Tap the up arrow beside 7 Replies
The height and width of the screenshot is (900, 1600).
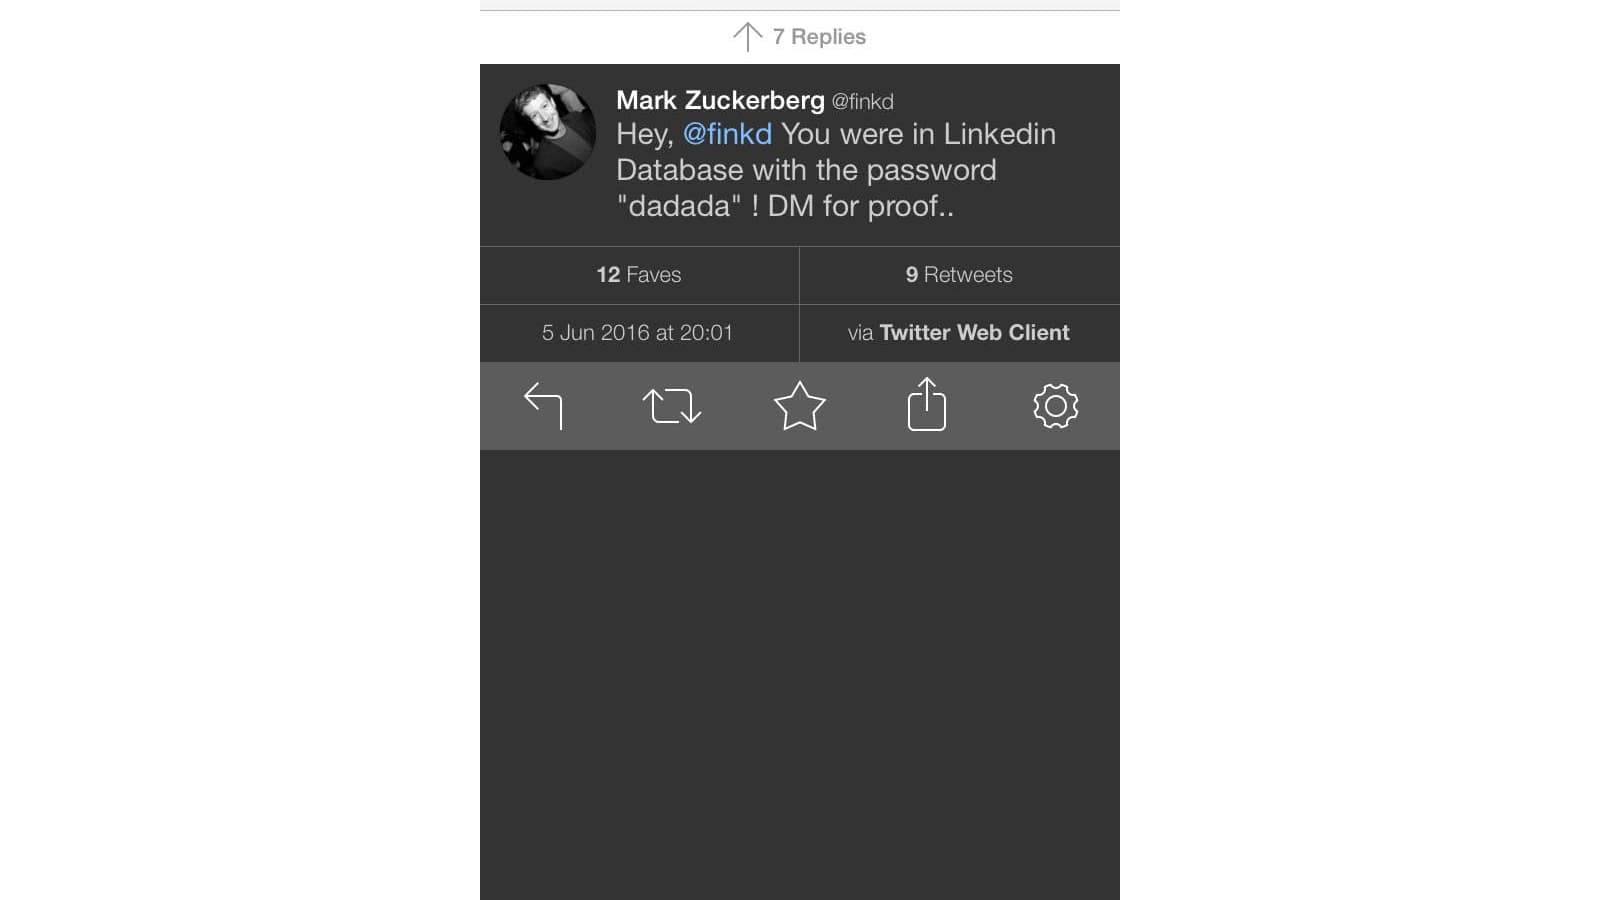point(747,37)
